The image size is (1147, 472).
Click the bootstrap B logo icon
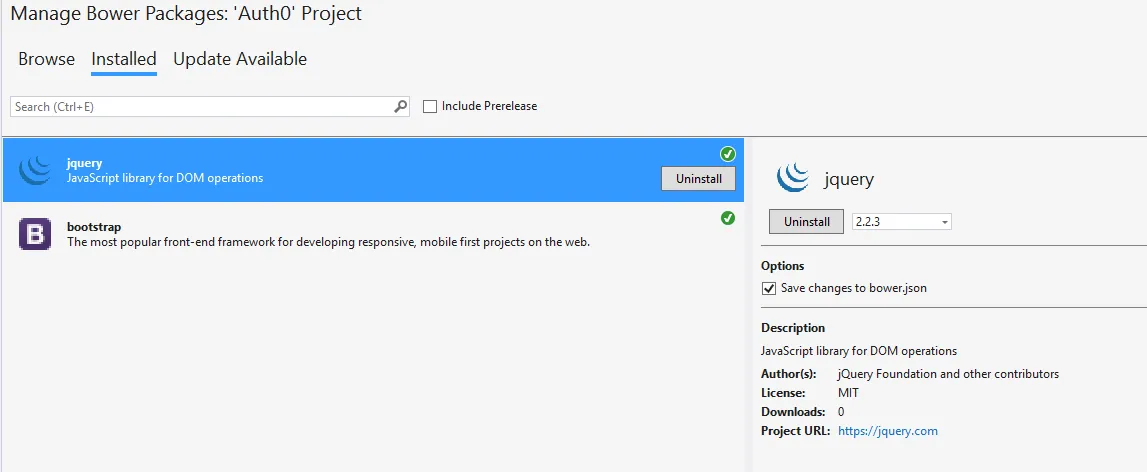coord(35,234)
